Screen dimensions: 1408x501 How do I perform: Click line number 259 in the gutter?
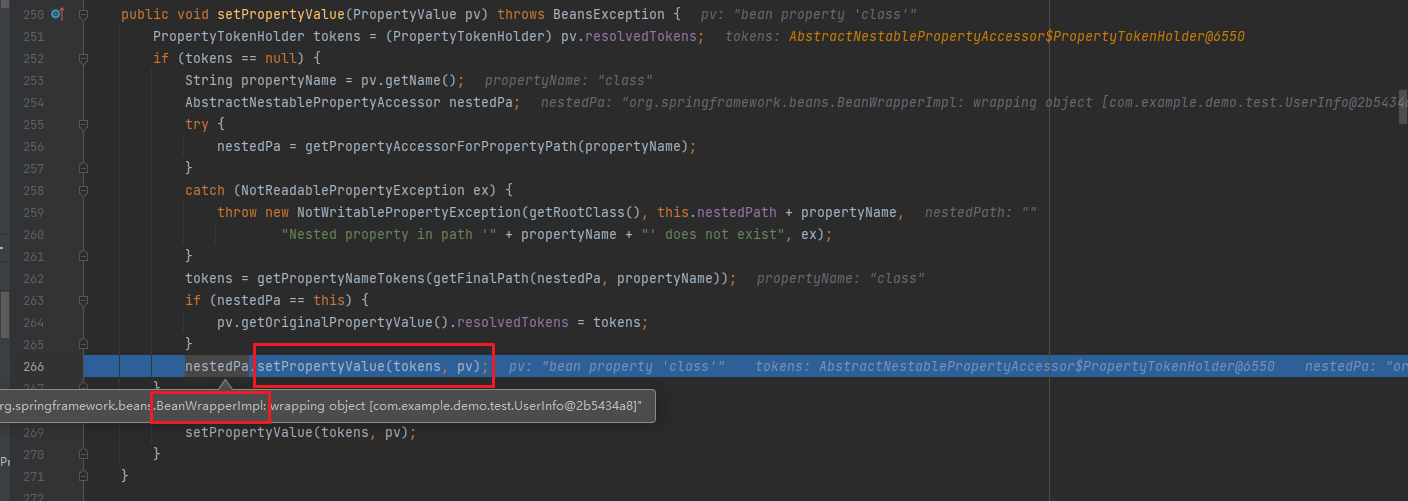[33, 212]
